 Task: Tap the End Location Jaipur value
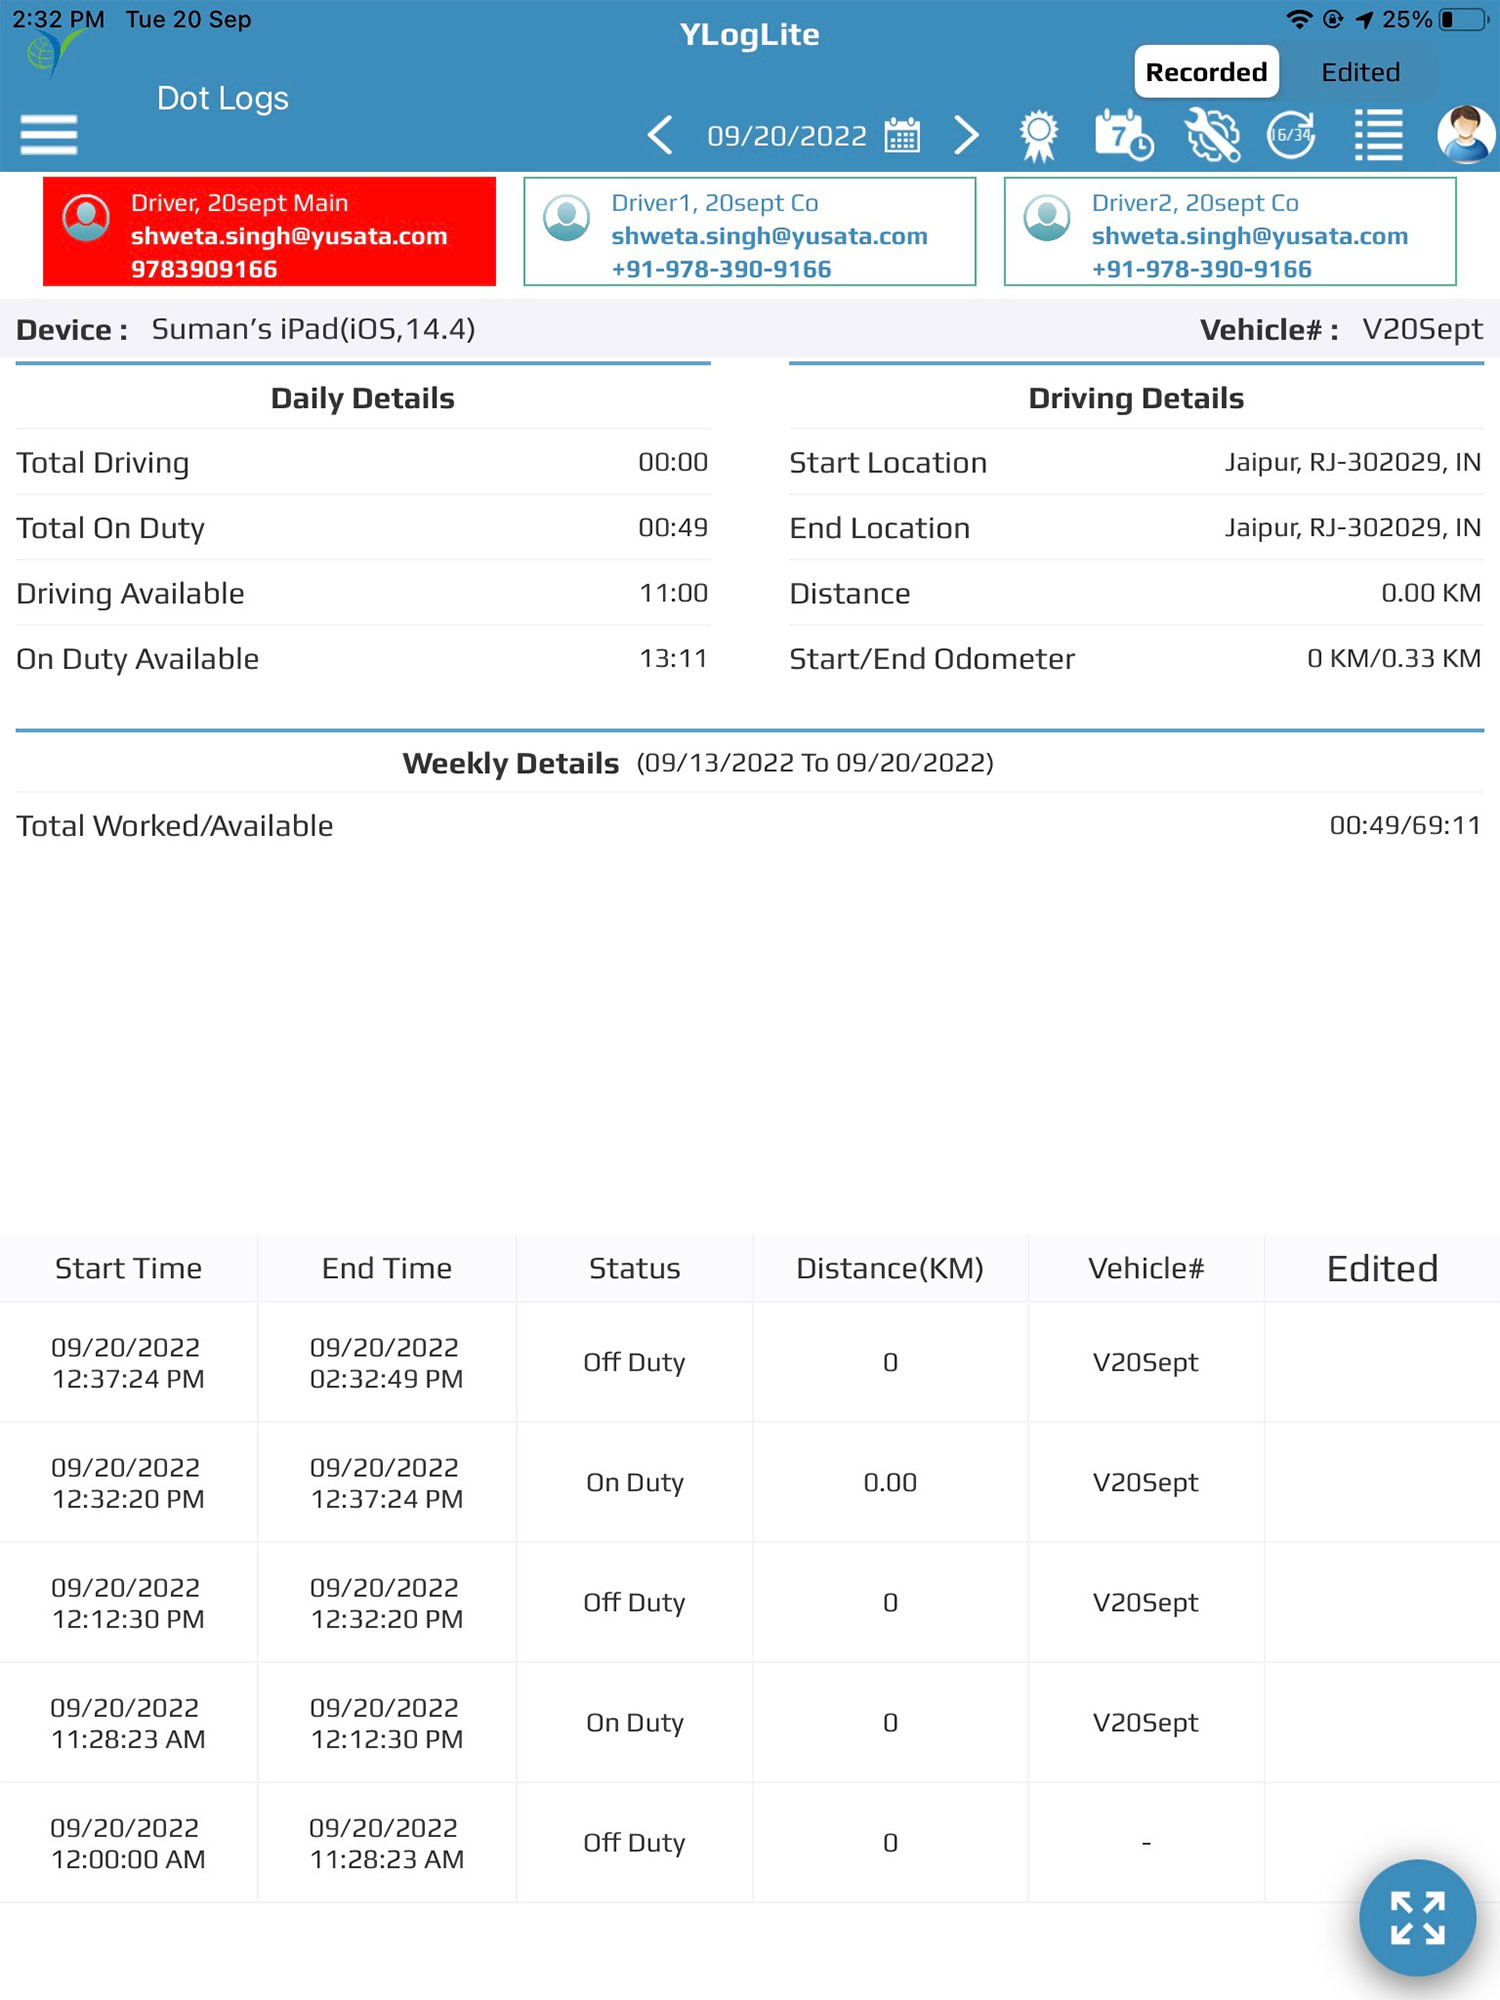1353,527
